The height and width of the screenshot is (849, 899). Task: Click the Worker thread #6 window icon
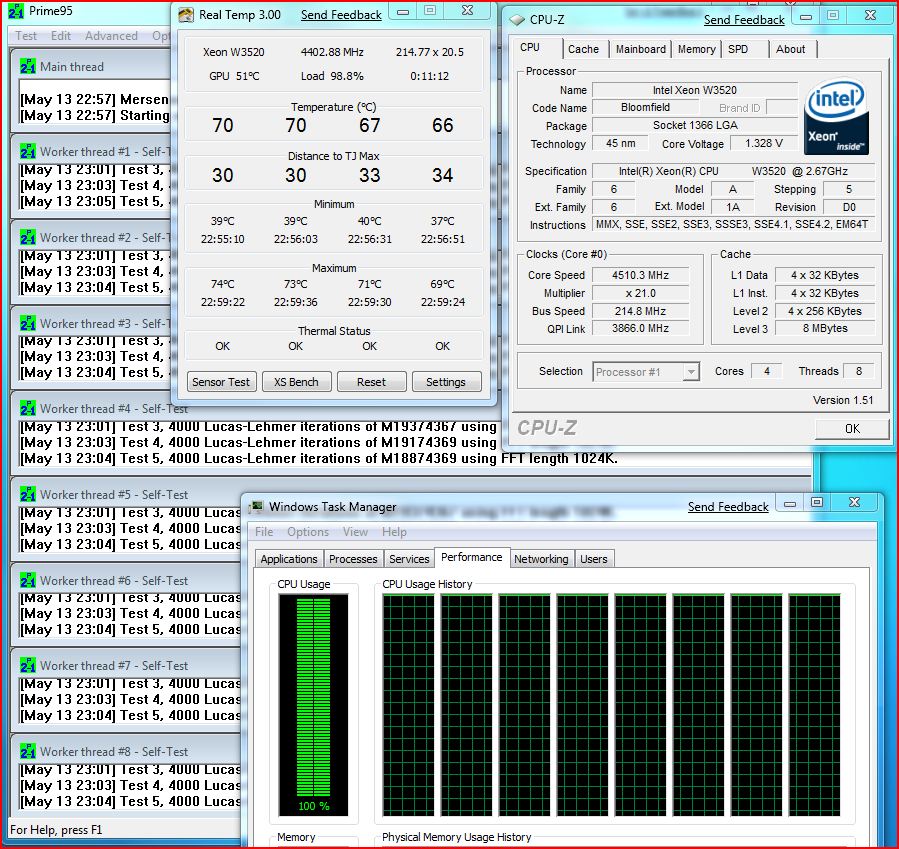[28, 580]
